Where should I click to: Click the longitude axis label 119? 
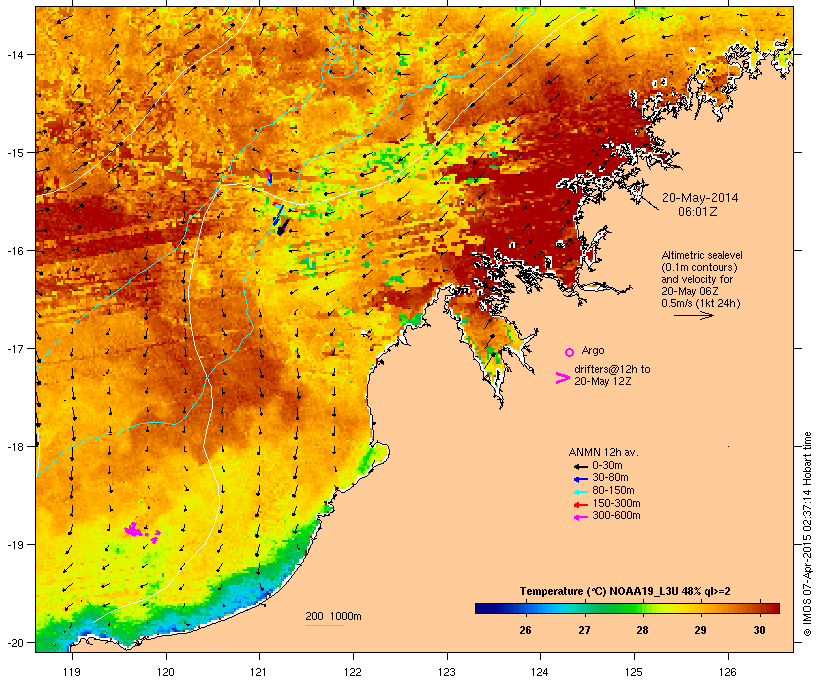(72, 672)
